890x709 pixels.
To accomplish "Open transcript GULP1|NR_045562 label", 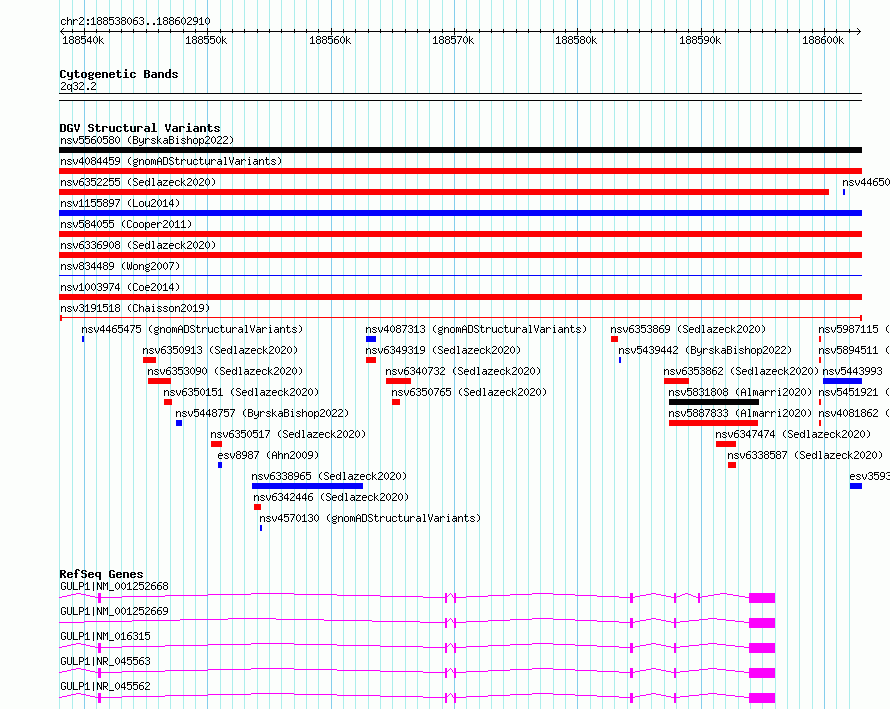I will 106,686.
